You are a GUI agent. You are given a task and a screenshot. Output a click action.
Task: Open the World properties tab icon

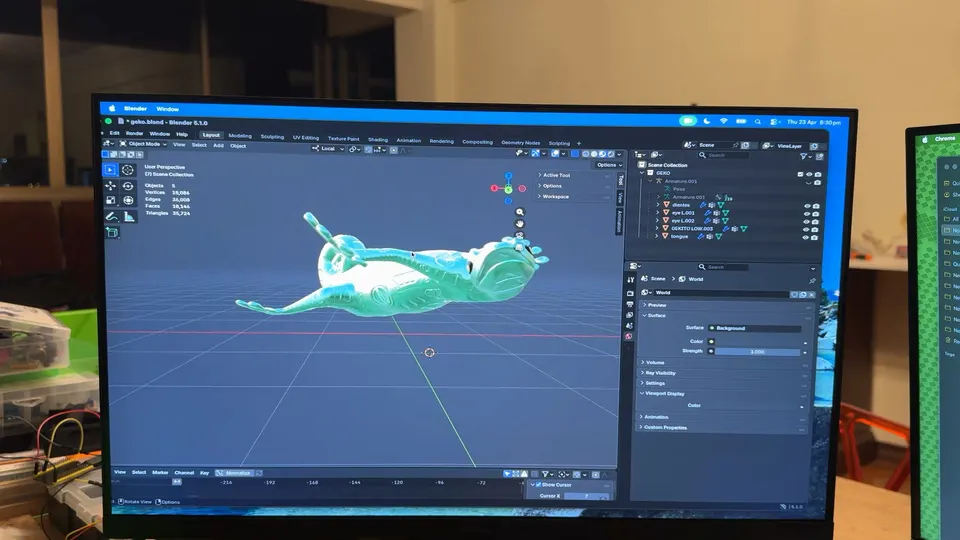629,337
